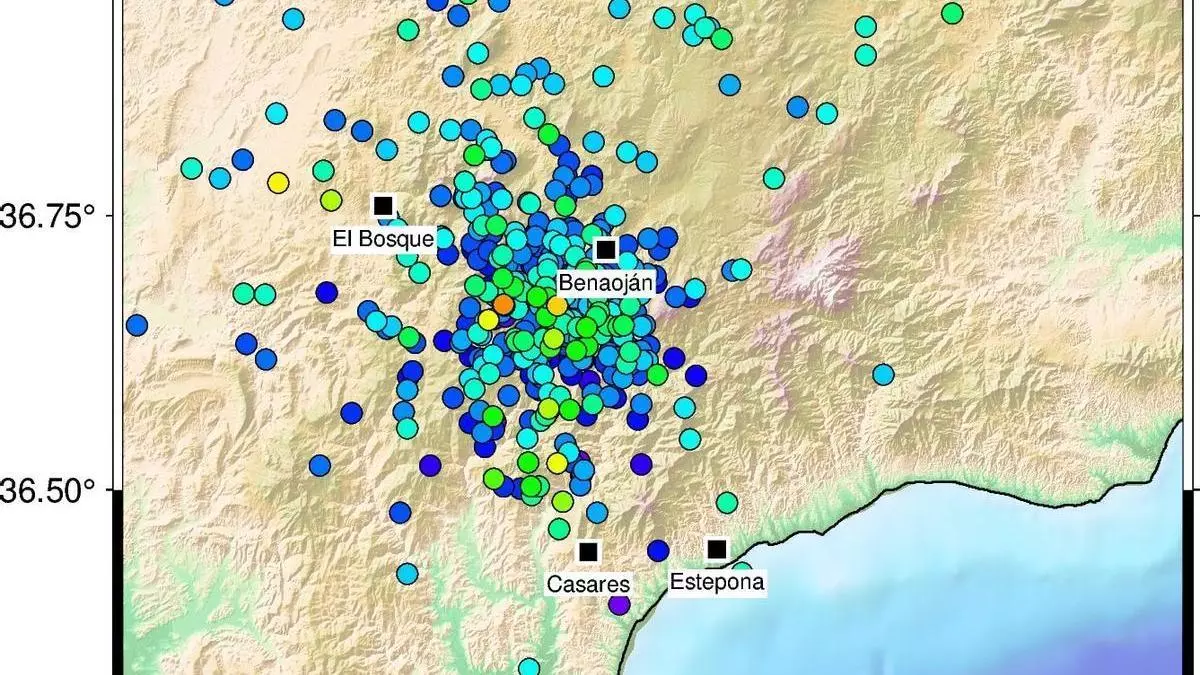
Task: Click the El Bosque black square marker
Action: pyautogui.click(x=383, y=206)
